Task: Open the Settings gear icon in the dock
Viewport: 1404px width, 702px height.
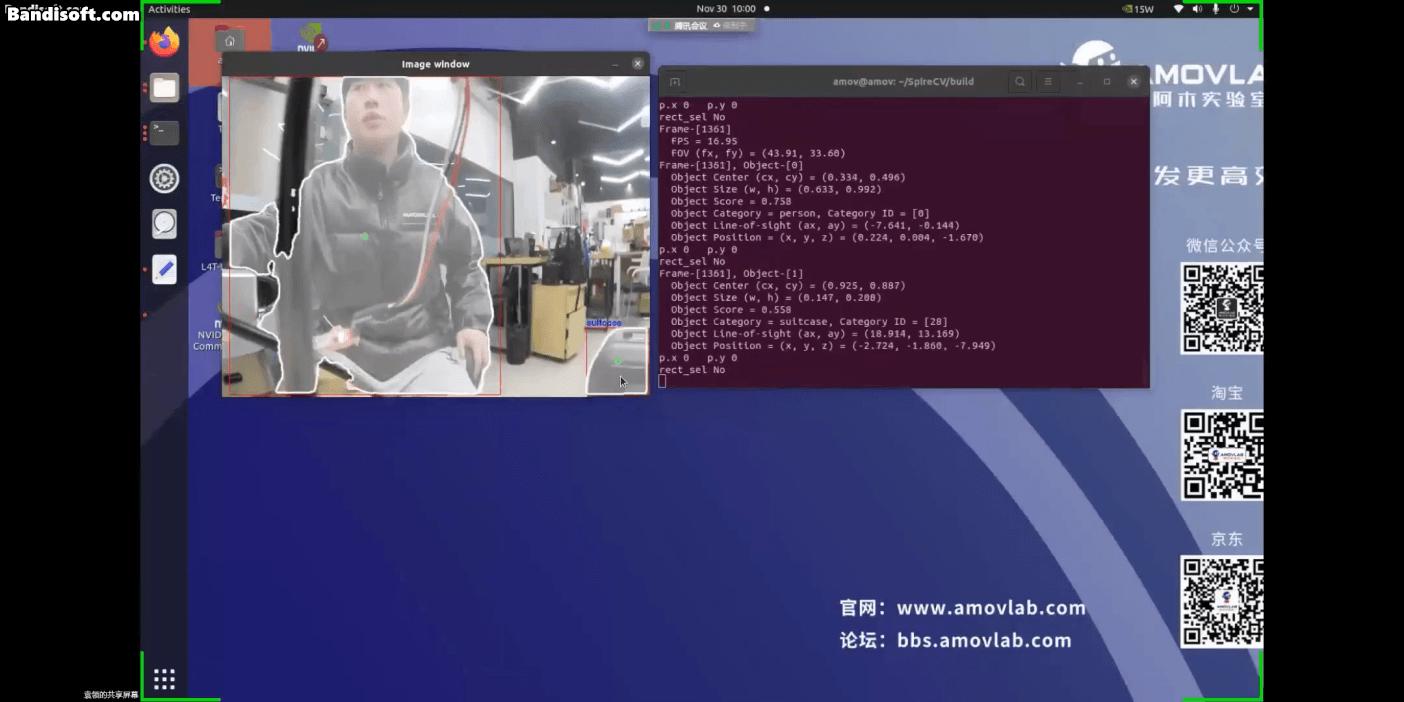Action: pyautogui.click(x=164, y=178)
